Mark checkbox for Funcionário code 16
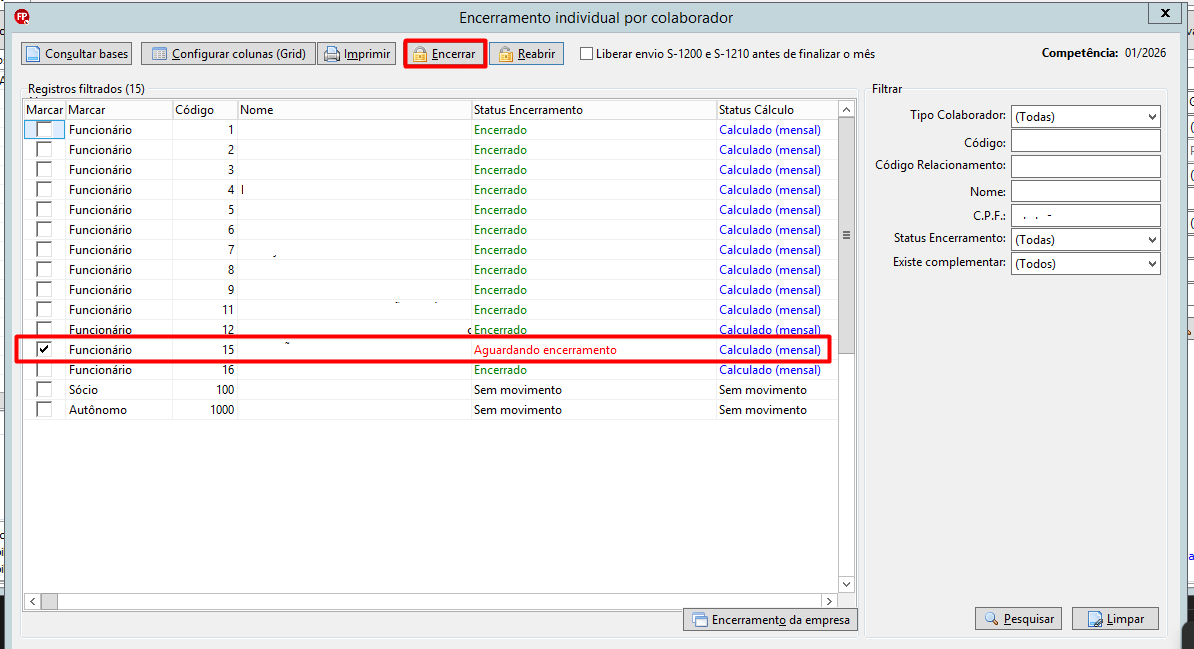1194x649 pixels. tap(44, 370)
